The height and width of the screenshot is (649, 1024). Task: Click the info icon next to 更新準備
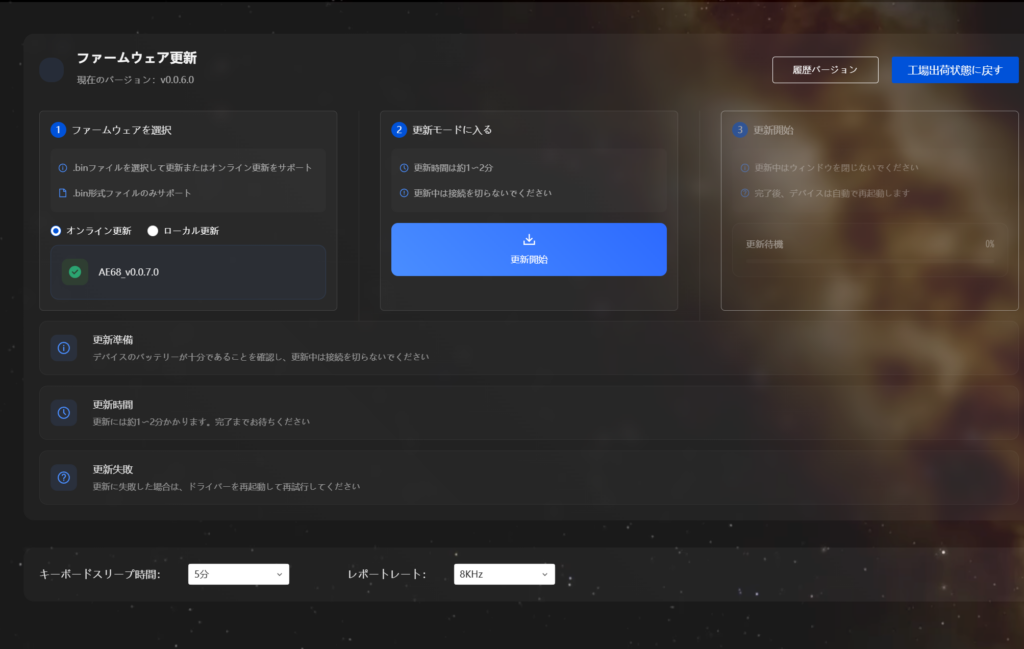pyautogui.click(x=64, y=348)
